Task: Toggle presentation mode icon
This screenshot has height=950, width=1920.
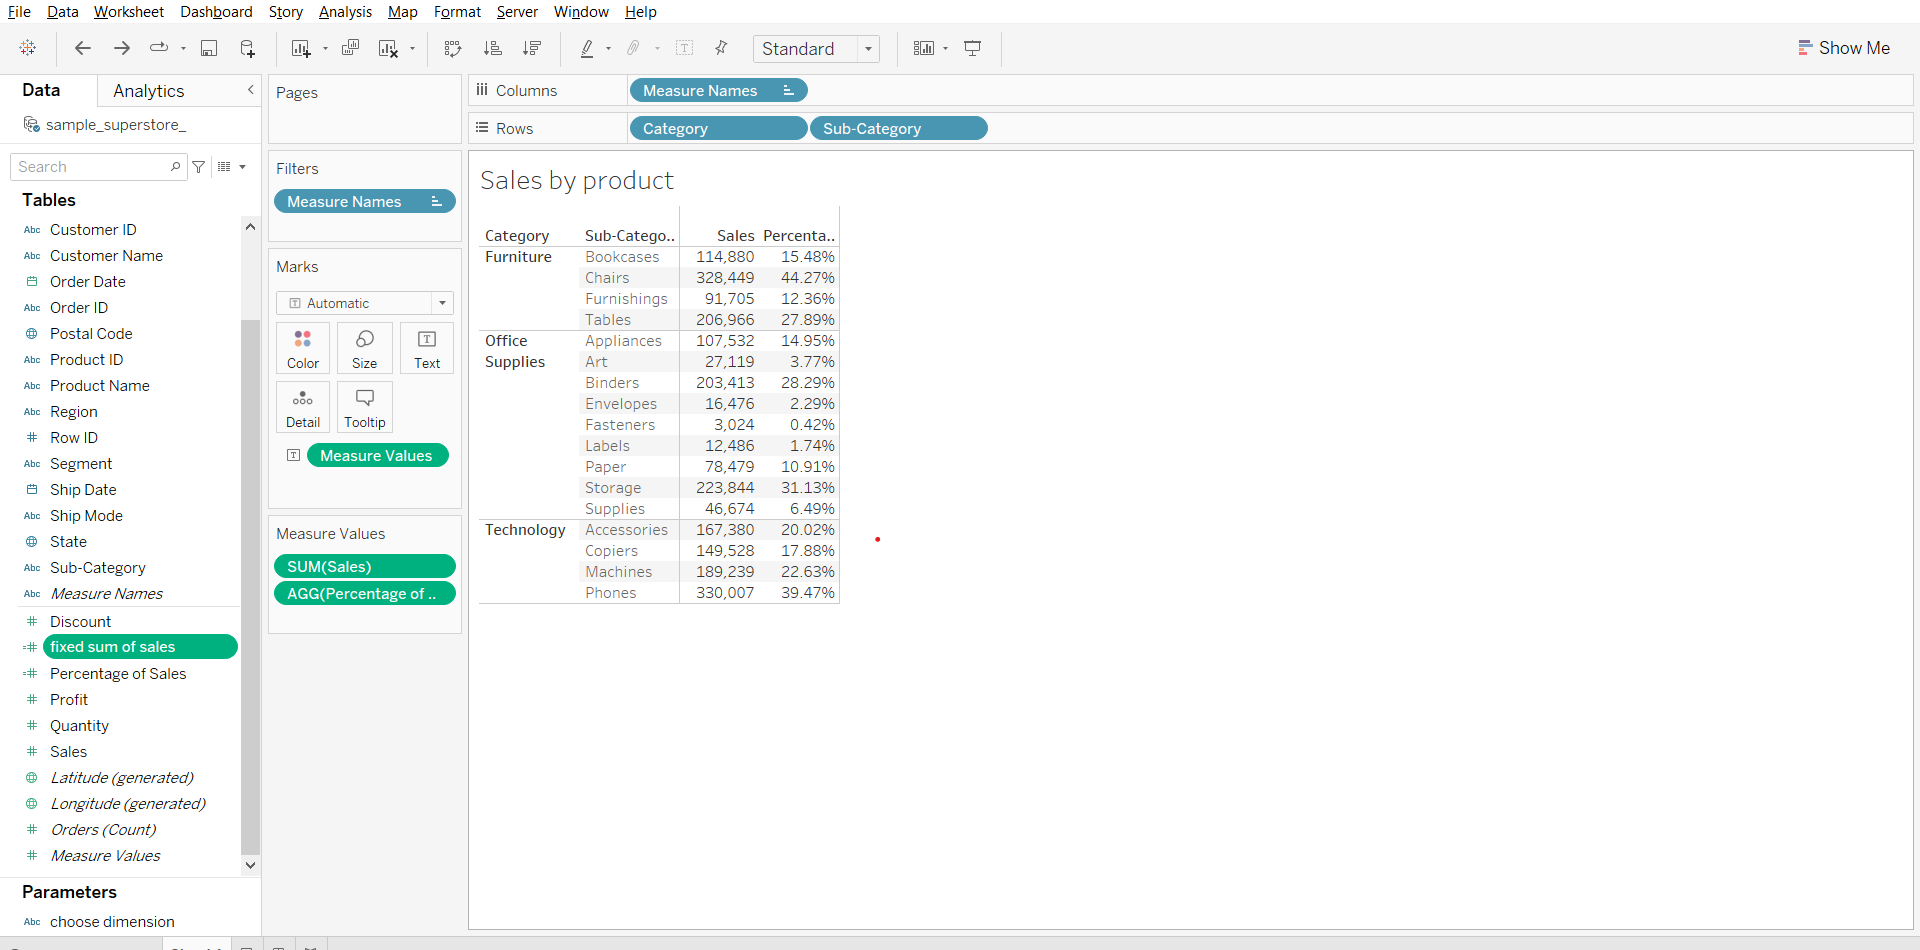Action: (972, 48)
